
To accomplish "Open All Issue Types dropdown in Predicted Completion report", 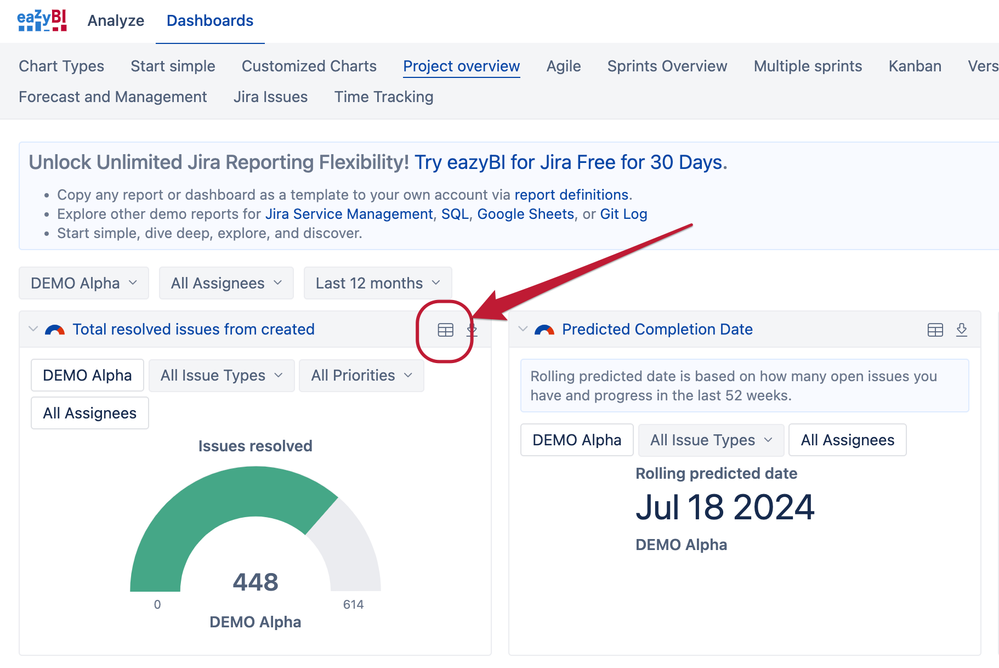I will (711, 440).
